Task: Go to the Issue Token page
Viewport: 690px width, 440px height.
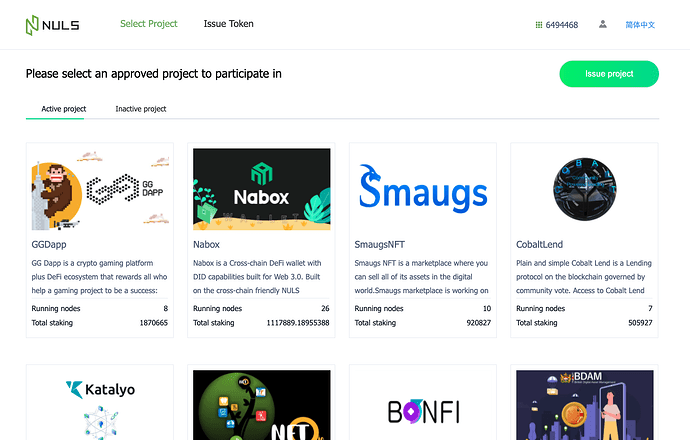Action: 228,23
